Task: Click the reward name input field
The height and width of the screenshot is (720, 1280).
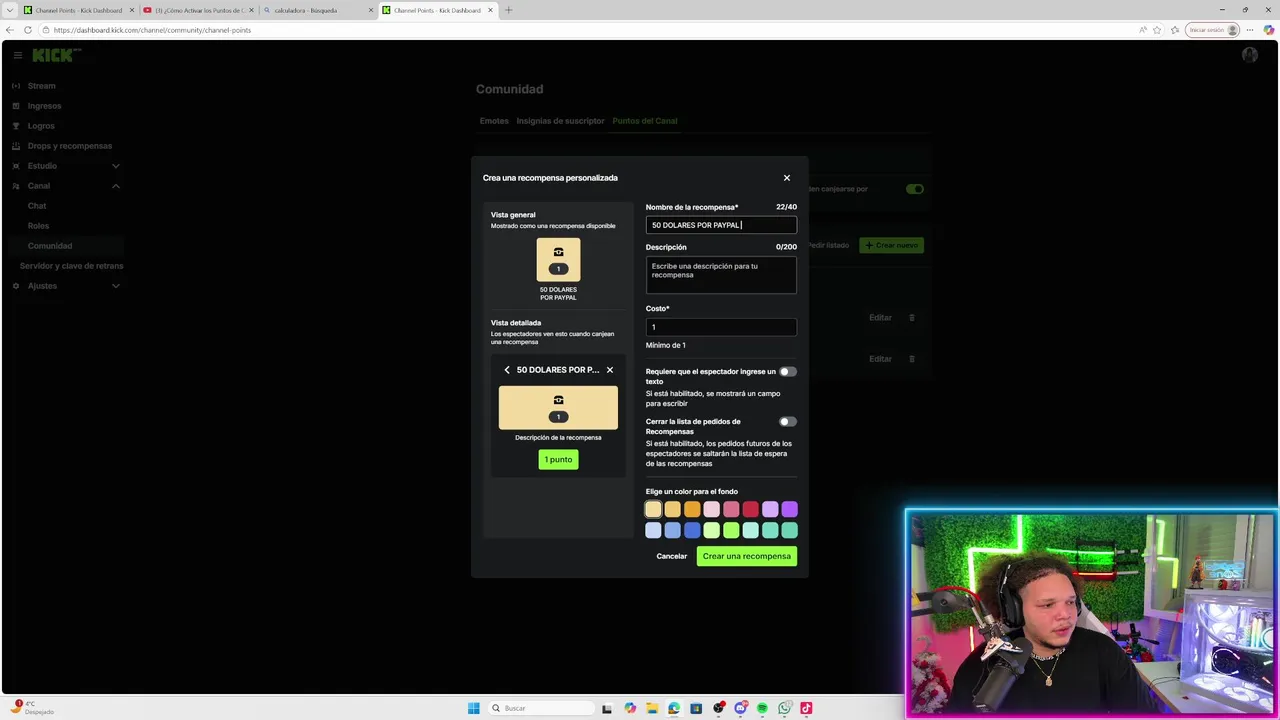Action: point(721,225)
